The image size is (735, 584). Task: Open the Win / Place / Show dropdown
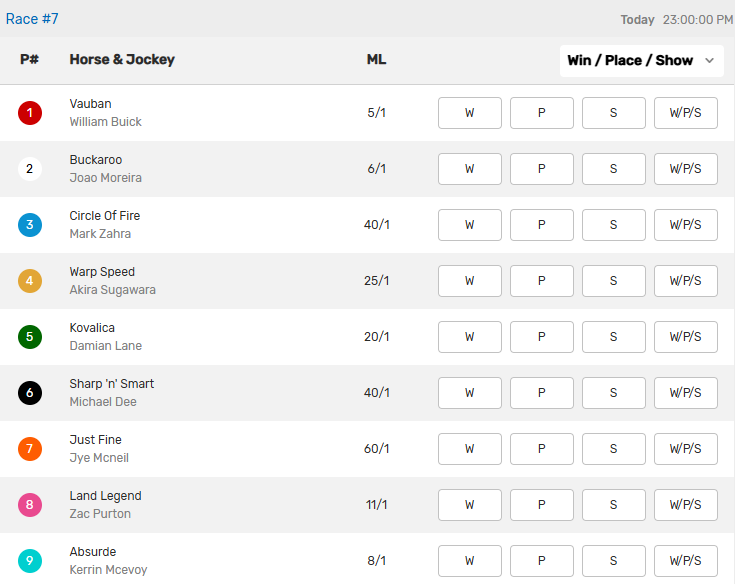pos(641,60)
